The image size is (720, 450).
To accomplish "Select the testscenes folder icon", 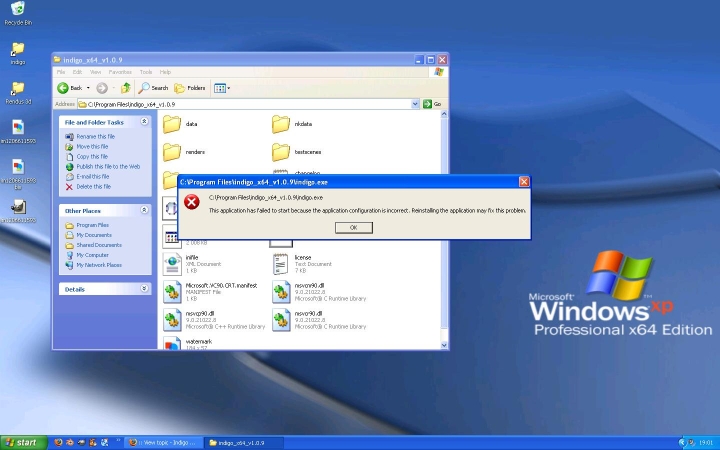I will [281, 152].
